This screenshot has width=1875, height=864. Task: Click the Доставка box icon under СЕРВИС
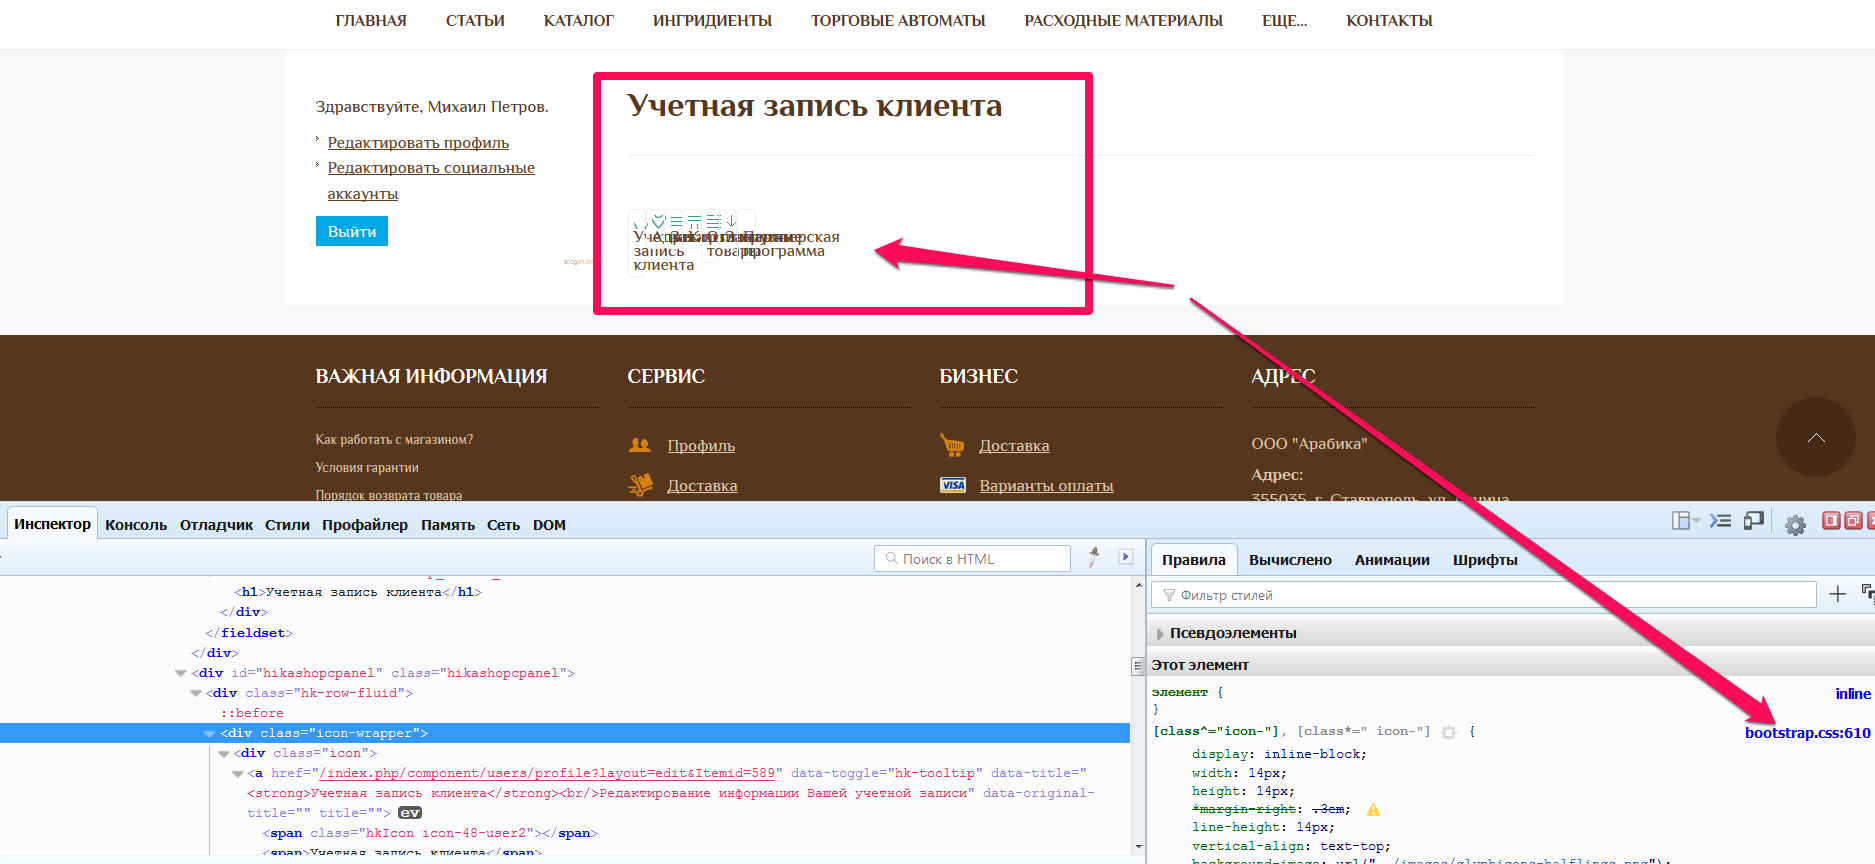(640, 485)
